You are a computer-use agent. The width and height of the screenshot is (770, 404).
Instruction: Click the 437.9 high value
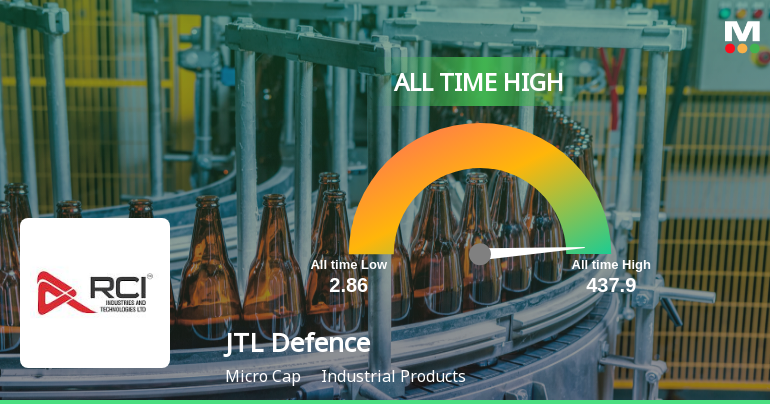pyautogui.click(x=611, y=285)
